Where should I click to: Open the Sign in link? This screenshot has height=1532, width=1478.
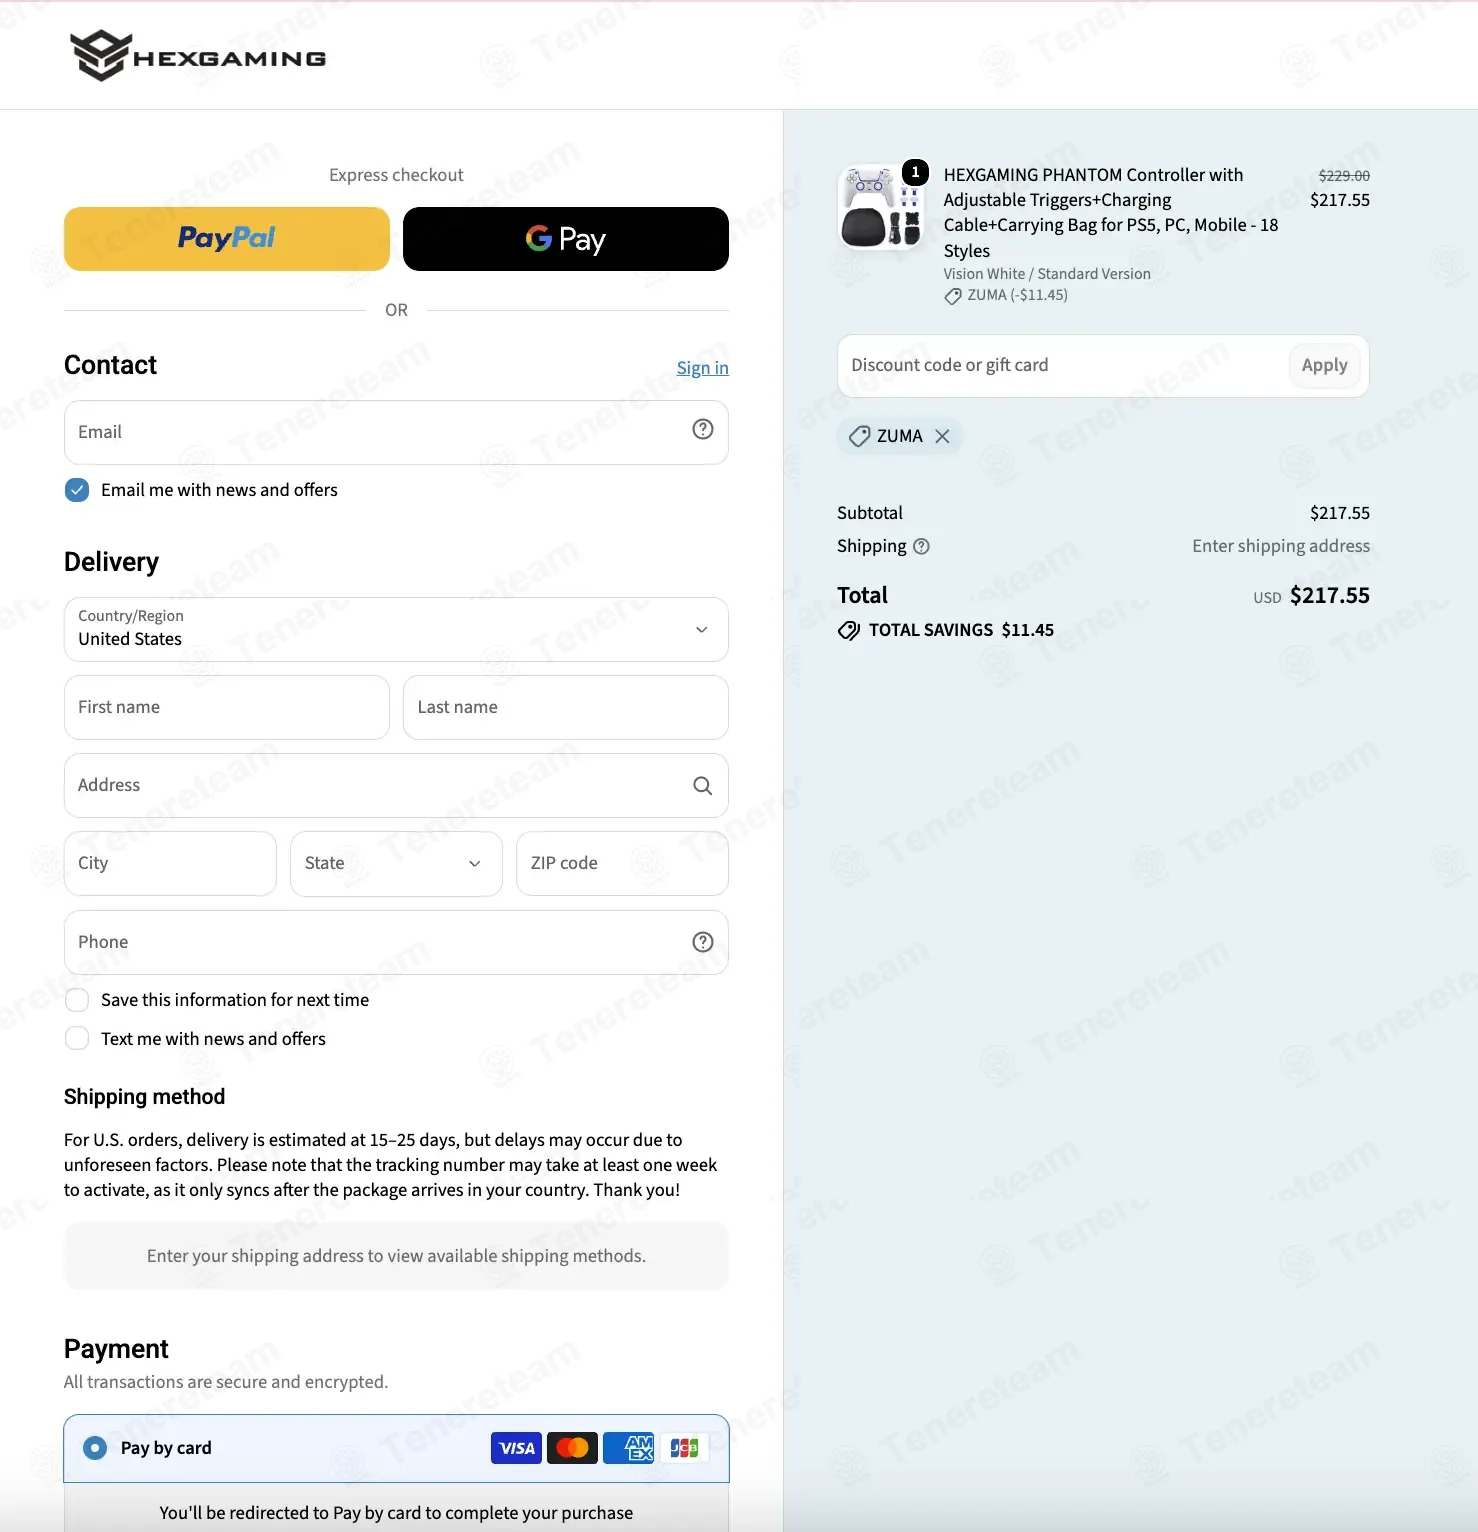point(702,368)
